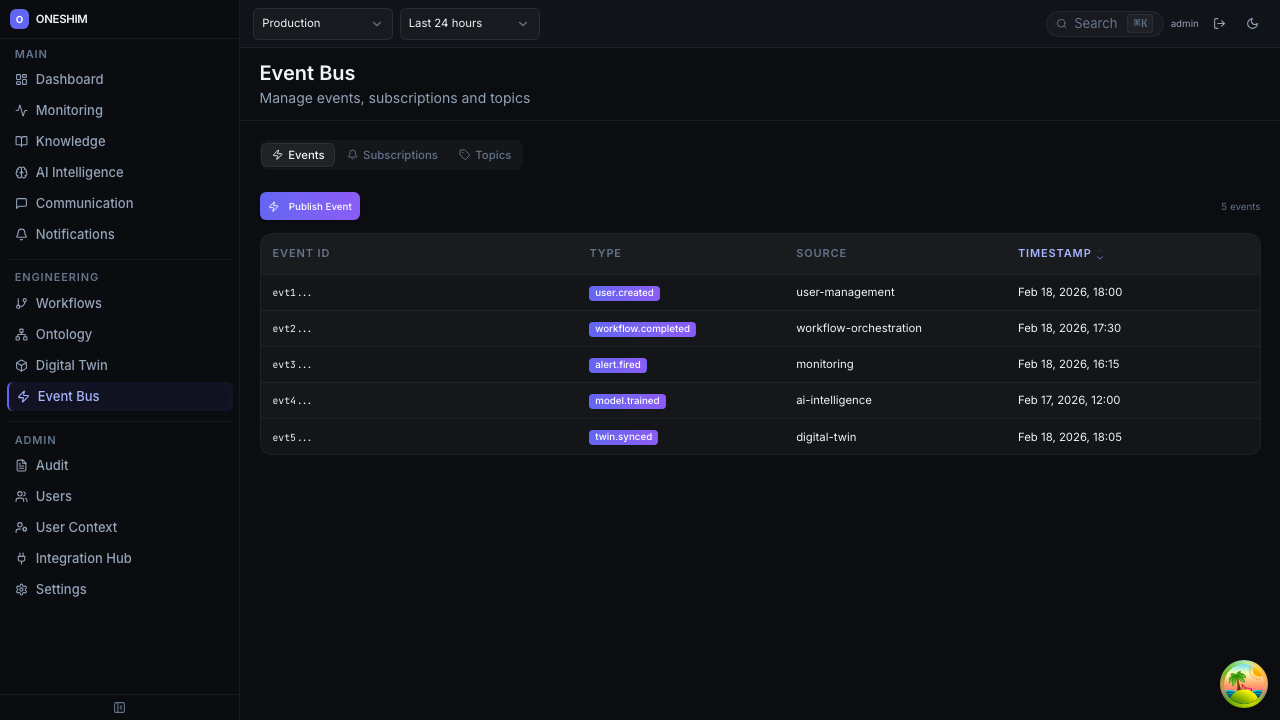Viewport: 1280px width, 720px height.
Task: Open the Integration Hub from the sidebar
Action: 83,558
